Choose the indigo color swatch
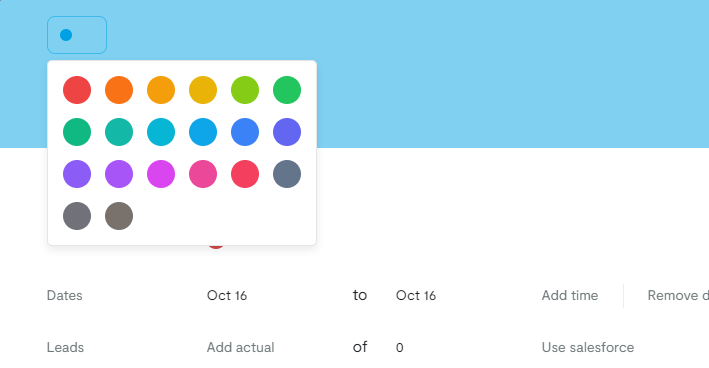Viewport: 709px width, 368px height. coord(287,132)
